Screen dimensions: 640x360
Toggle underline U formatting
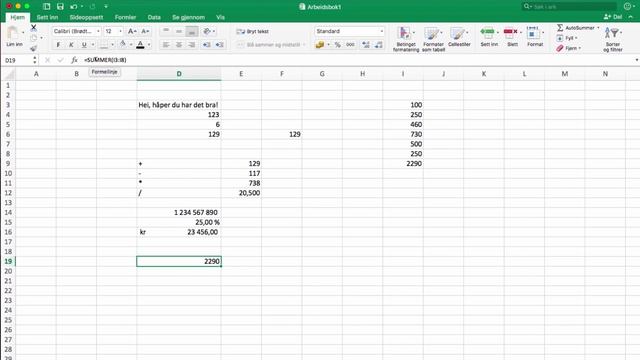84,45
